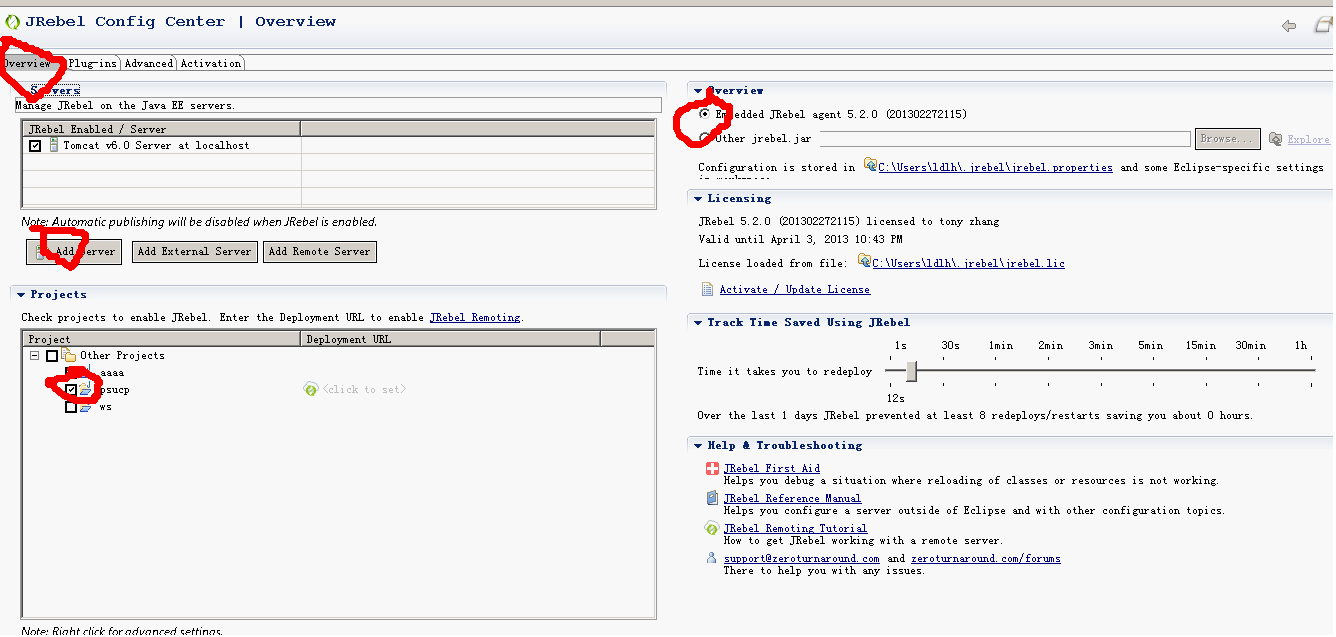The height and width of the screenshot is (637, 1336).
Task: Click the file icon before jrebel.properties path
Action: [868, 165]
